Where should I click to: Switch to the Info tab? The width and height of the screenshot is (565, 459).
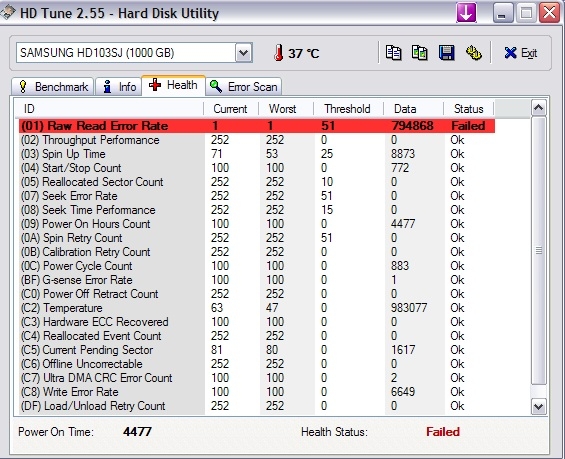pos(118,87)
